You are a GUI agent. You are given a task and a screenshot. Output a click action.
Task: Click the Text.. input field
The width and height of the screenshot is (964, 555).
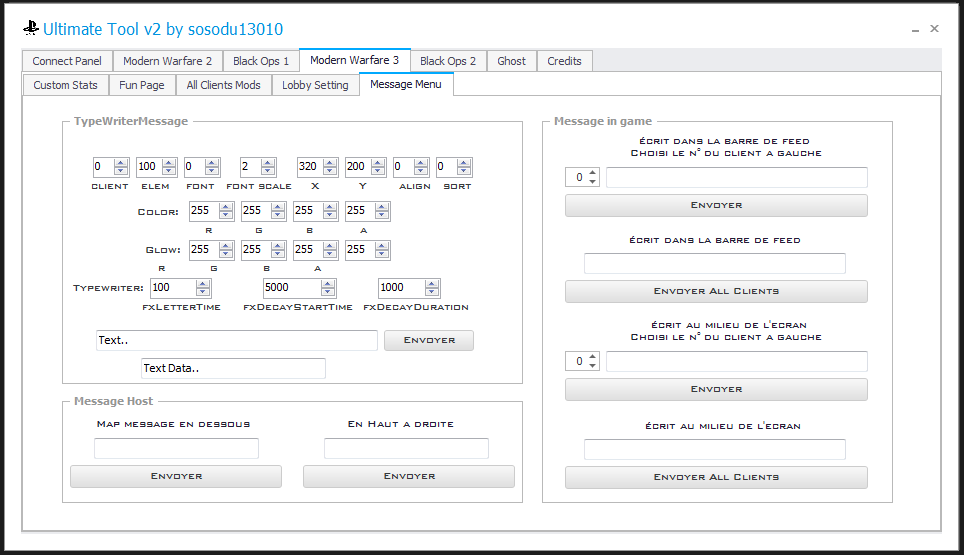pos(237,340)
